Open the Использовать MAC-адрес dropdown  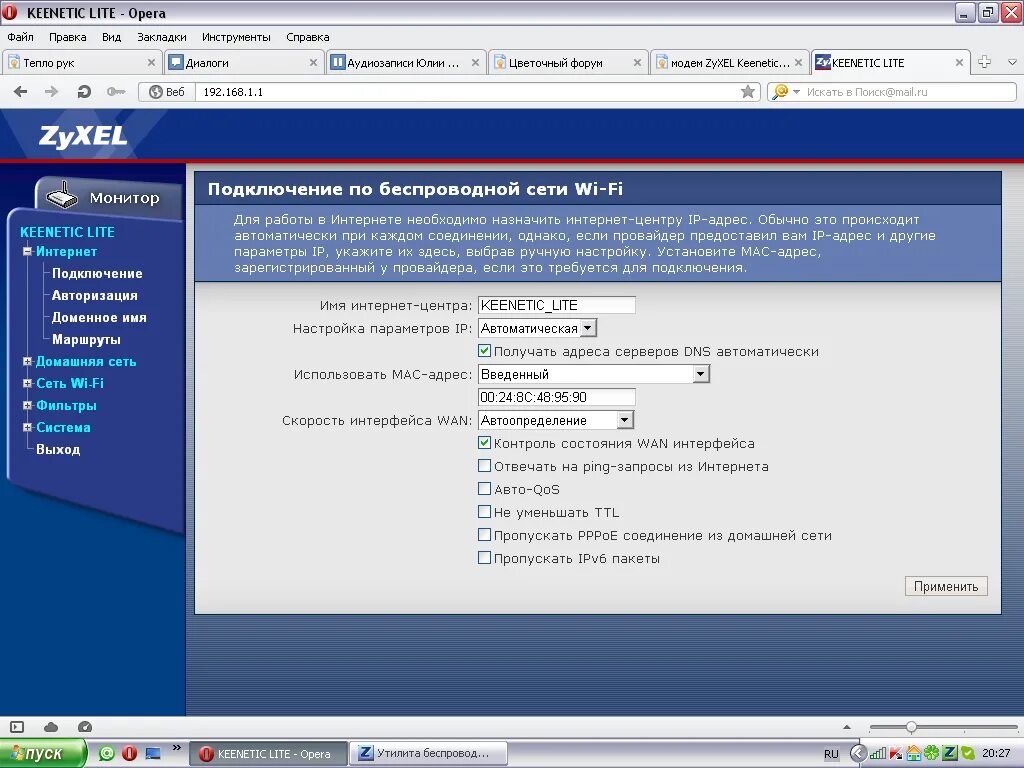coord(594,374)
